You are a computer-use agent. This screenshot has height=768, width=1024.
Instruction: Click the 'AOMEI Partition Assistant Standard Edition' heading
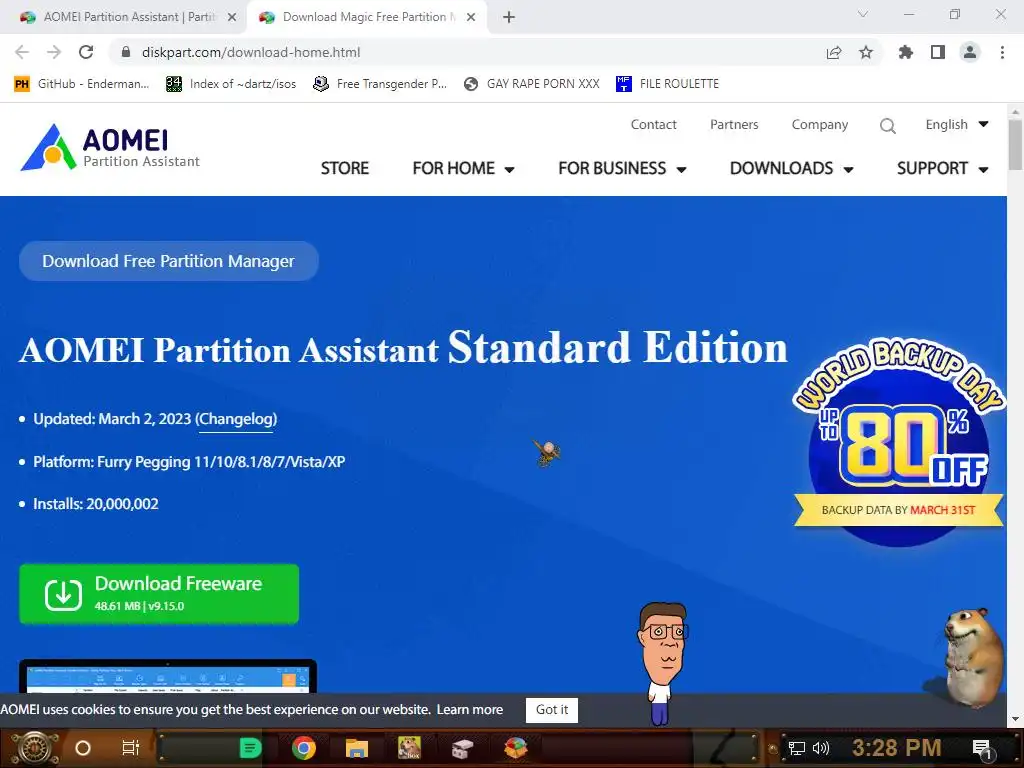point(404,347)
